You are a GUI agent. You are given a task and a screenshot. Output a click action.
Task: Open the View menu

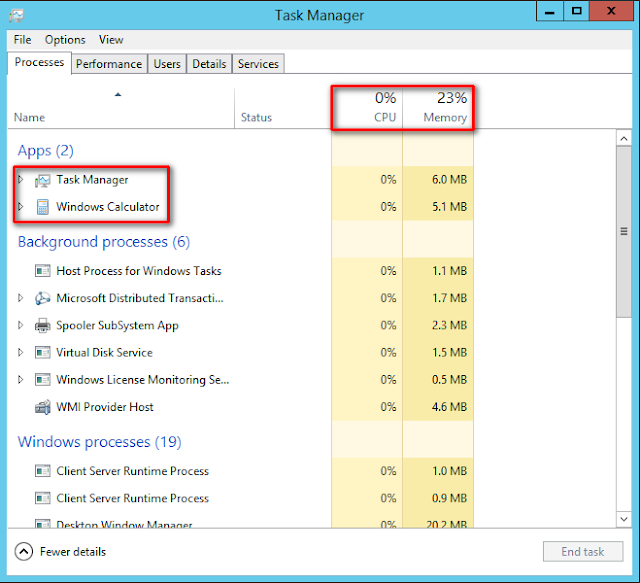coord(111,40)
